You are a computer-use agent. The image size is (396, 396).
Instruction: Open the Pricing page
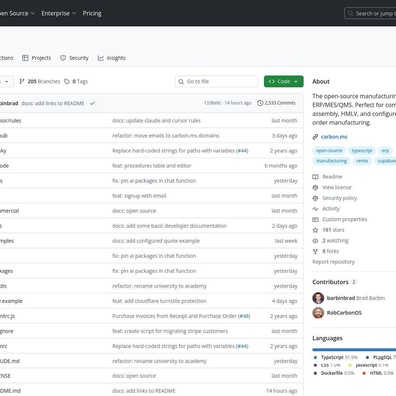tap(92, 13)
